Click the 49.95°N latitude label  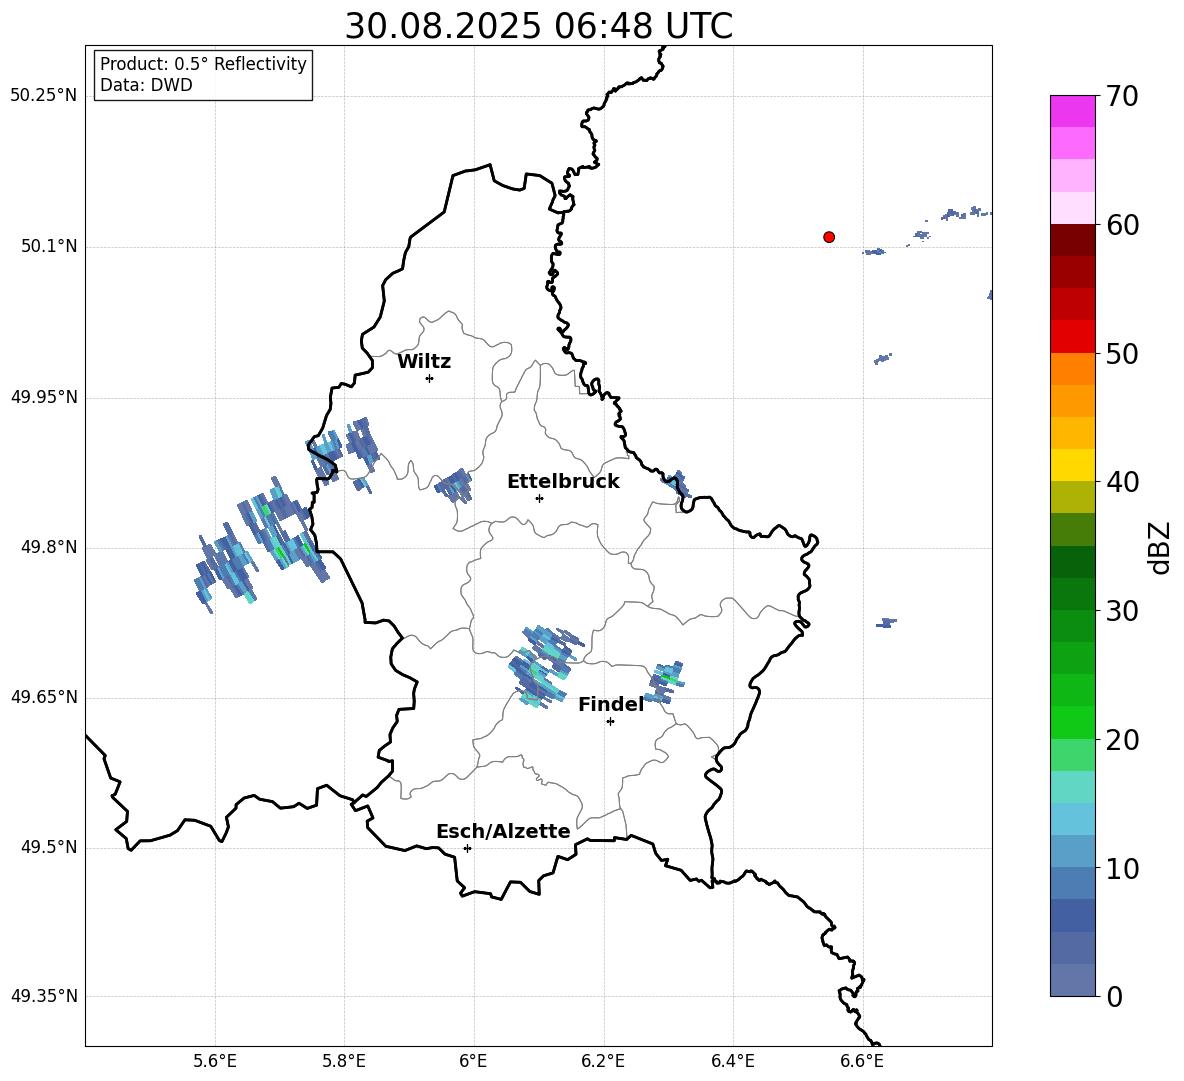(44, 396)
